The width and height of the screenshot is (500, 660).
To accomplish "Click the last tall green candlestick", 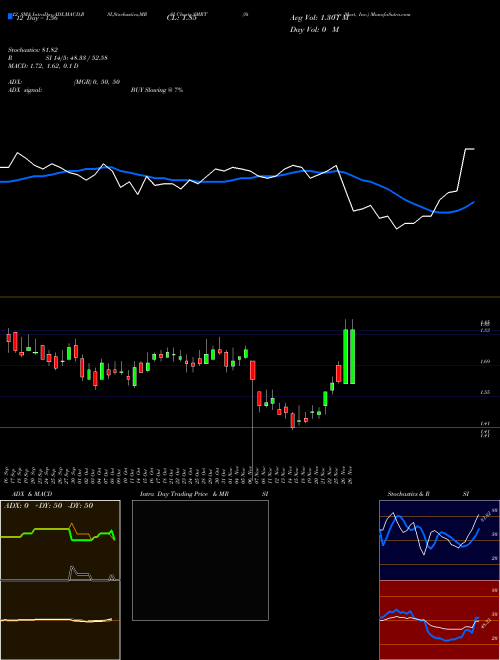I will click(x=352, y=356).
